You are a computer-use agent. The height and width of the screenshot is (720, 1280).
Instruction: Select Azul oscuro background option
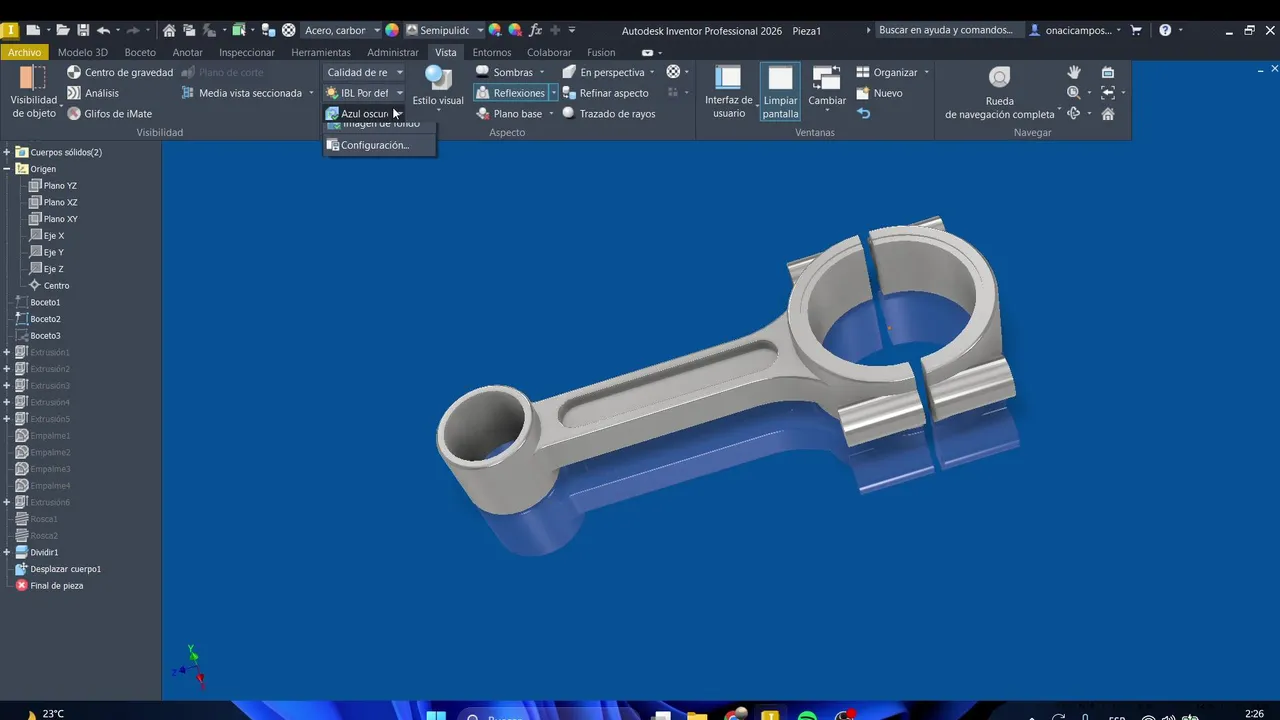coord(365,114)
